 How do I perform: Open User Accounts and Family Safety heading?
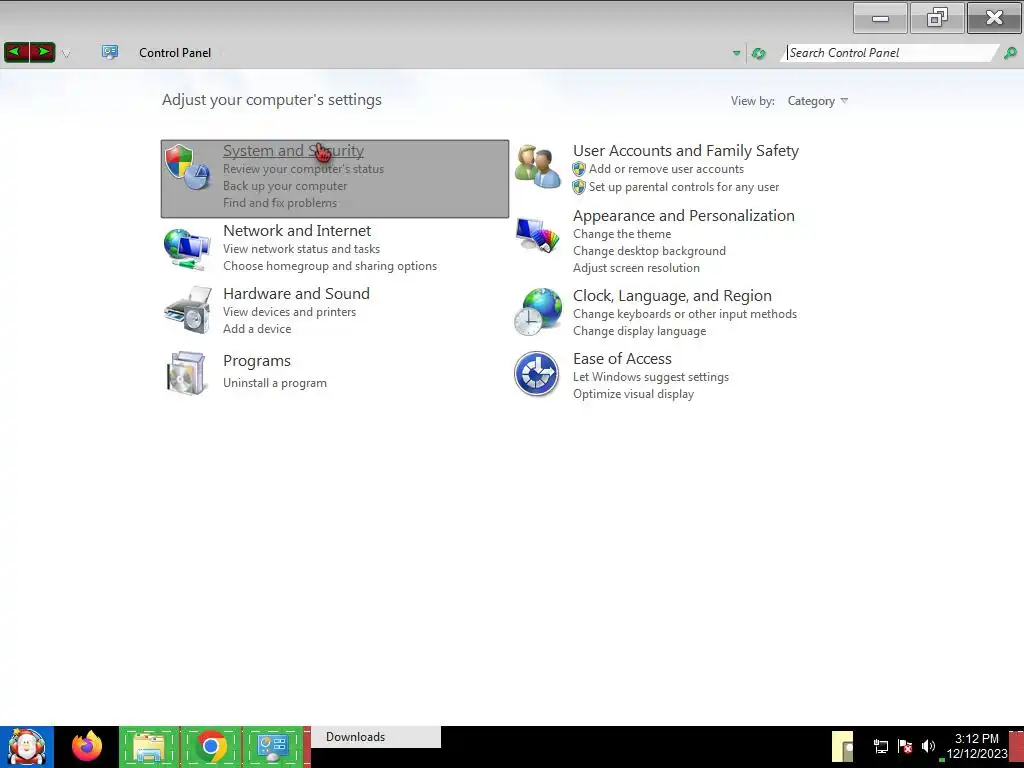pyautogui.click(x=686, y=151)
